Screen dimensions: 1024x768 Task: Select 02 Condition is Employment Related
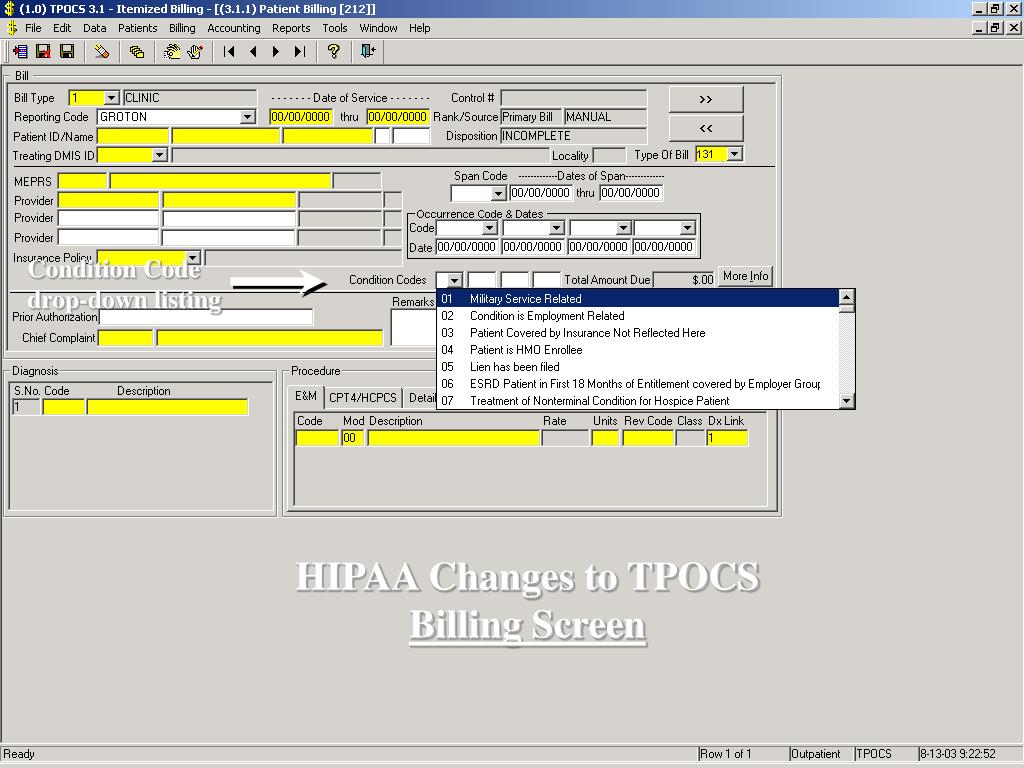tap(638, 315)
